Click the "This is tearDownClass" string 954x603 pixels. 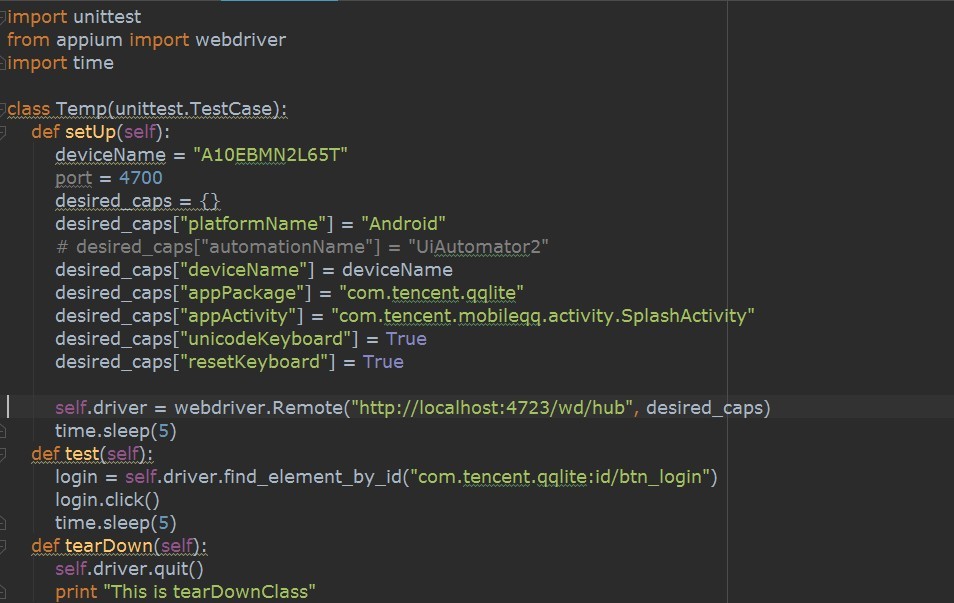[x=209, y=592]
